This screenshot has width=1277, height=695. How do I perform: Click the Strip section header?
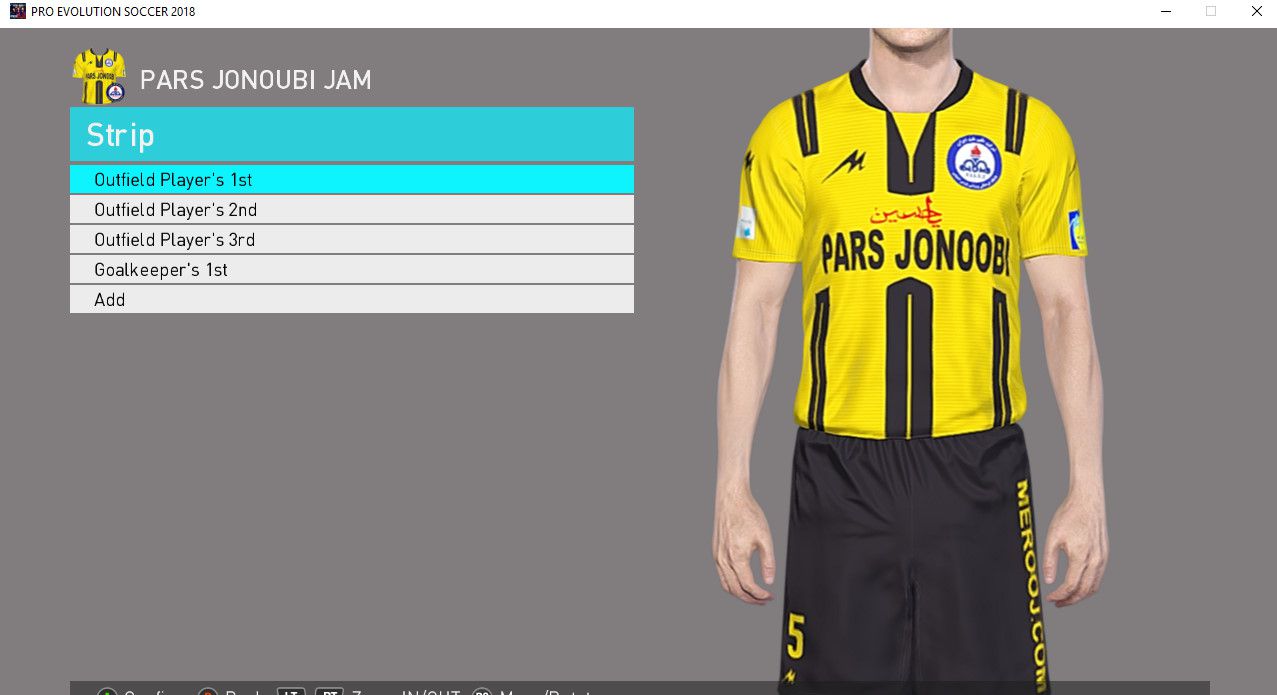tap(351, 135)
